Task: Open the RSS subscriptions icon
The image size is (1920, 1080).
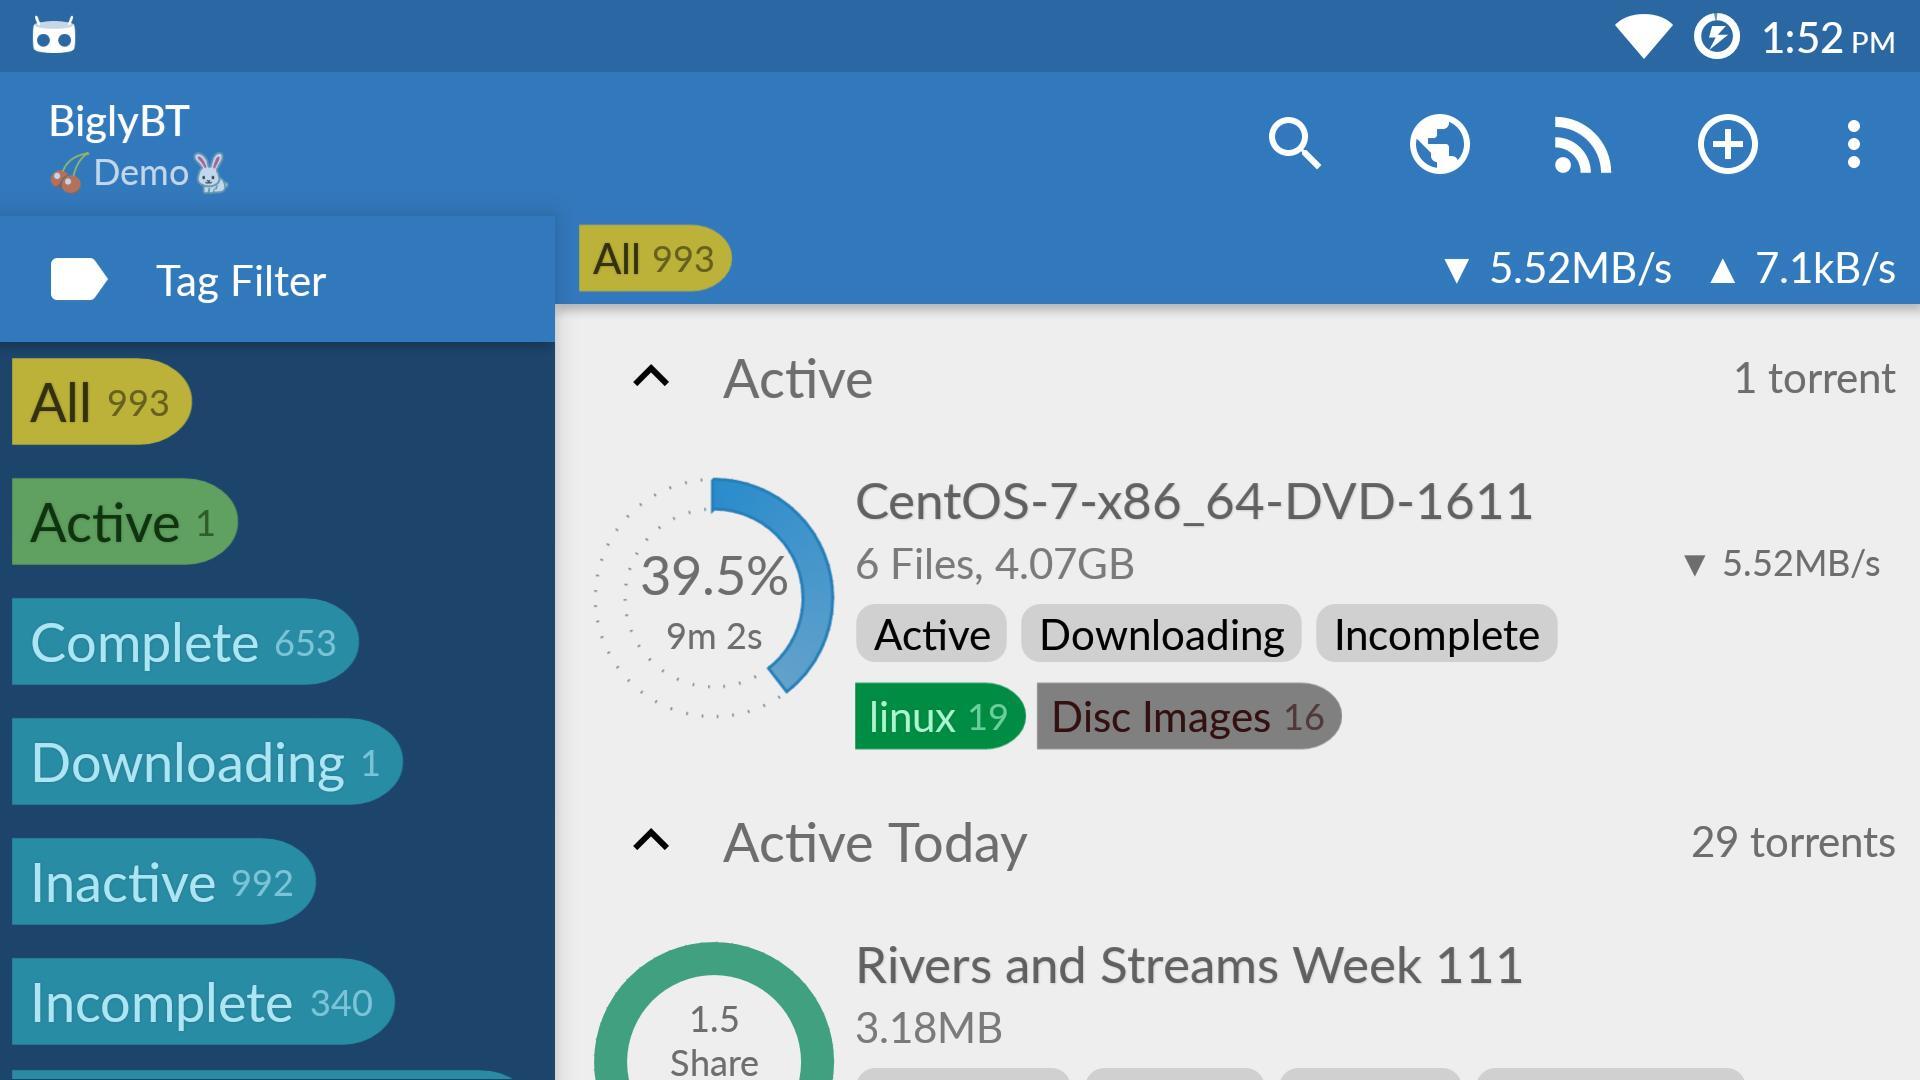Action: 1582,145
